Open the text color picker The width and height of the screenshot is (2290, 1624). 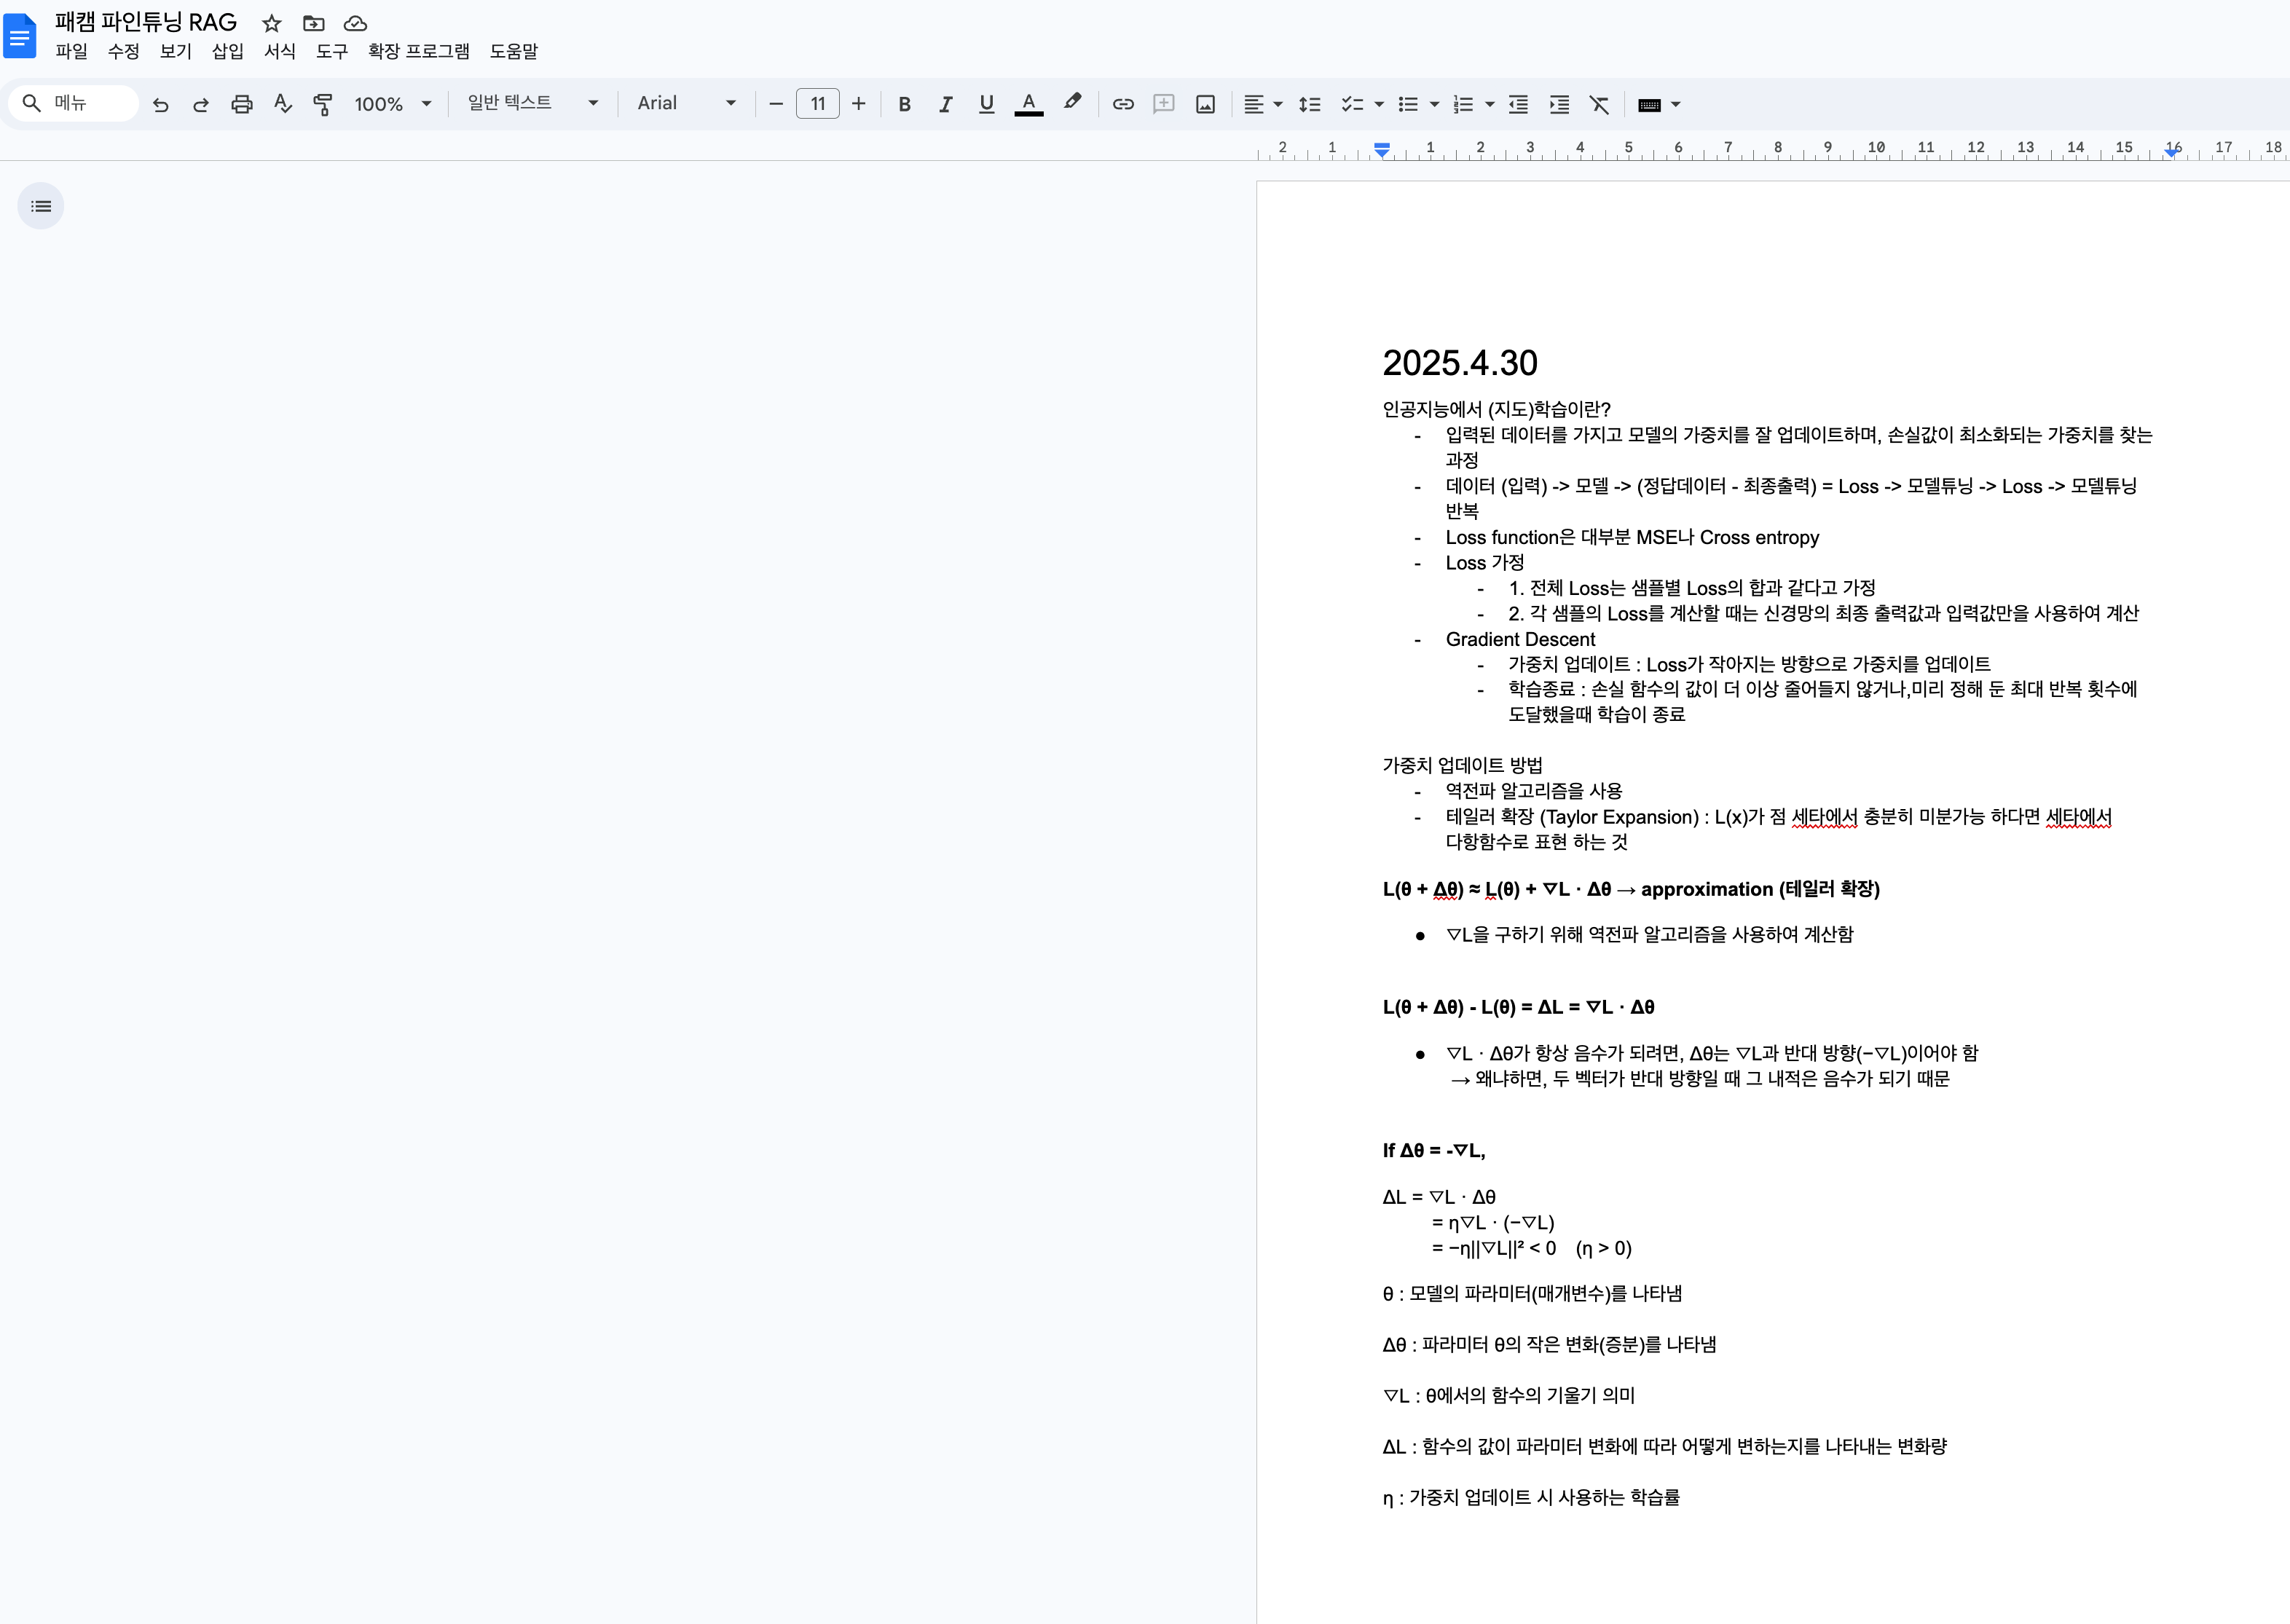tap(1028, 104)
